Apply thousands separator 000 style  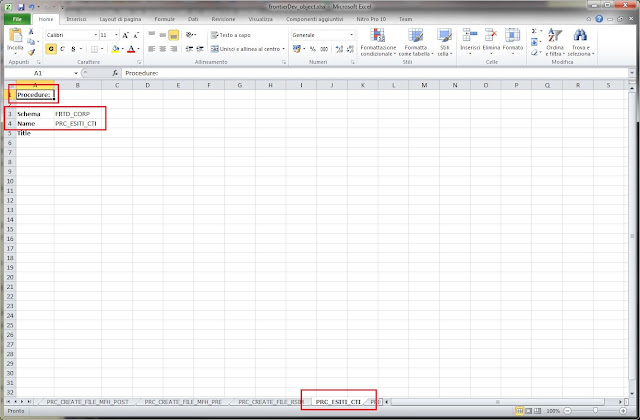[324, 49]
